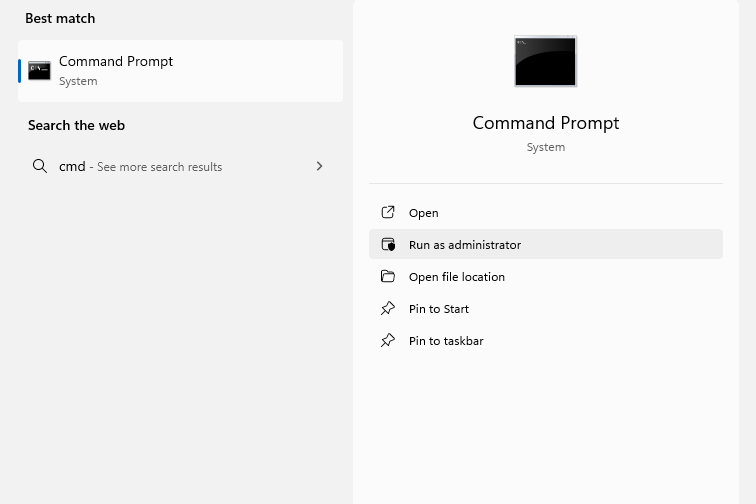The height and width of the screenshot is (504, 756).
Task: Click the Pin to Start pin icon
Action: tap(388, 309)
